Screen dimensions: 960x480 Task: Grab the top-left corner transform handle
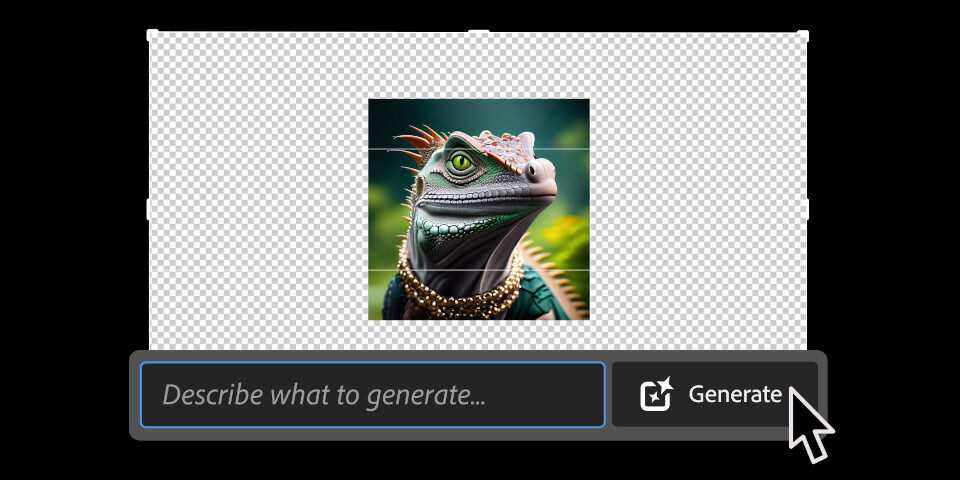[152, 35]
